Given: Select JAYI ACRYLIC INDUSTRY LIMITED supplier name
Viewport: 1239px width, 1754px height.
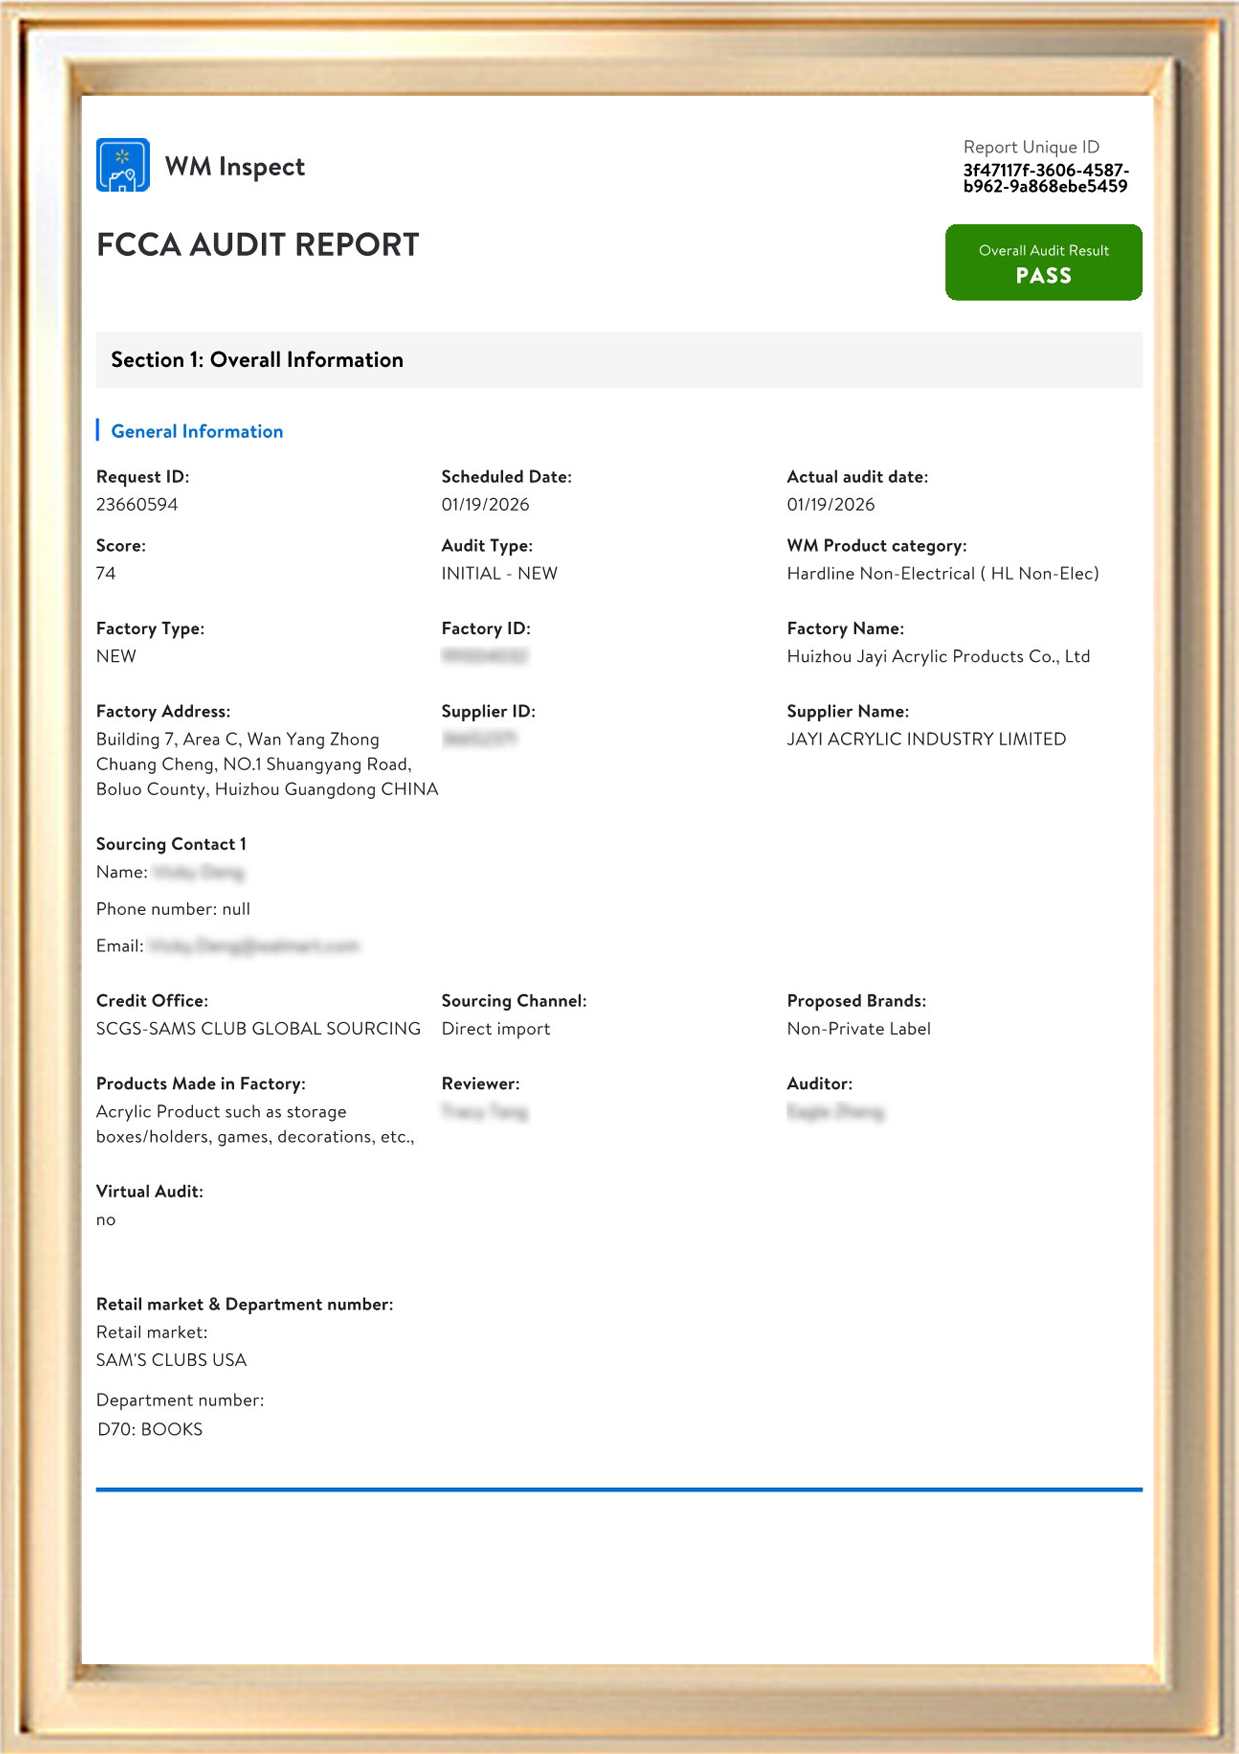Looking at the screenshot, I should pyautogui.click(x=926, y=740).
